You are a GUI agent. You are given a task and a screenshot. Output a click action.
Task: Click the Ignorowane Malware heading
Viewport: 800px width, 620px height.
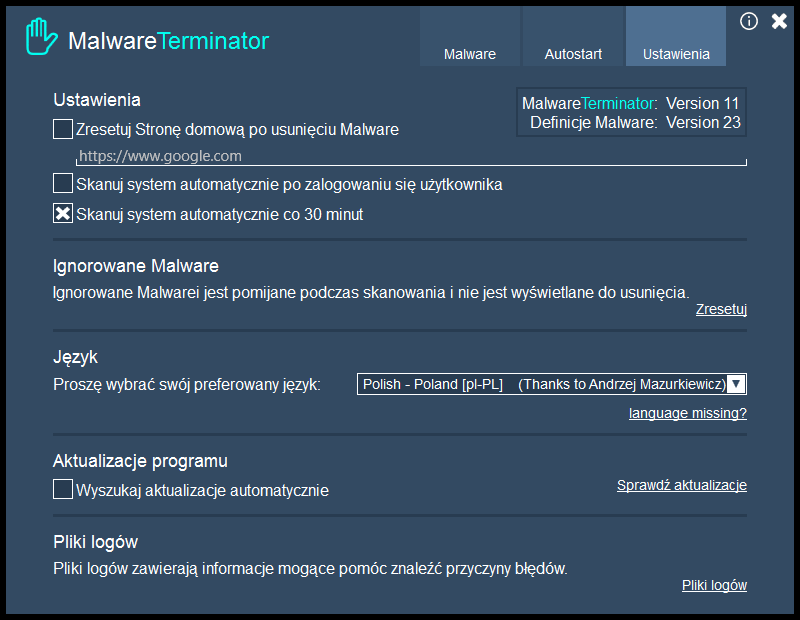pos(136,266)
